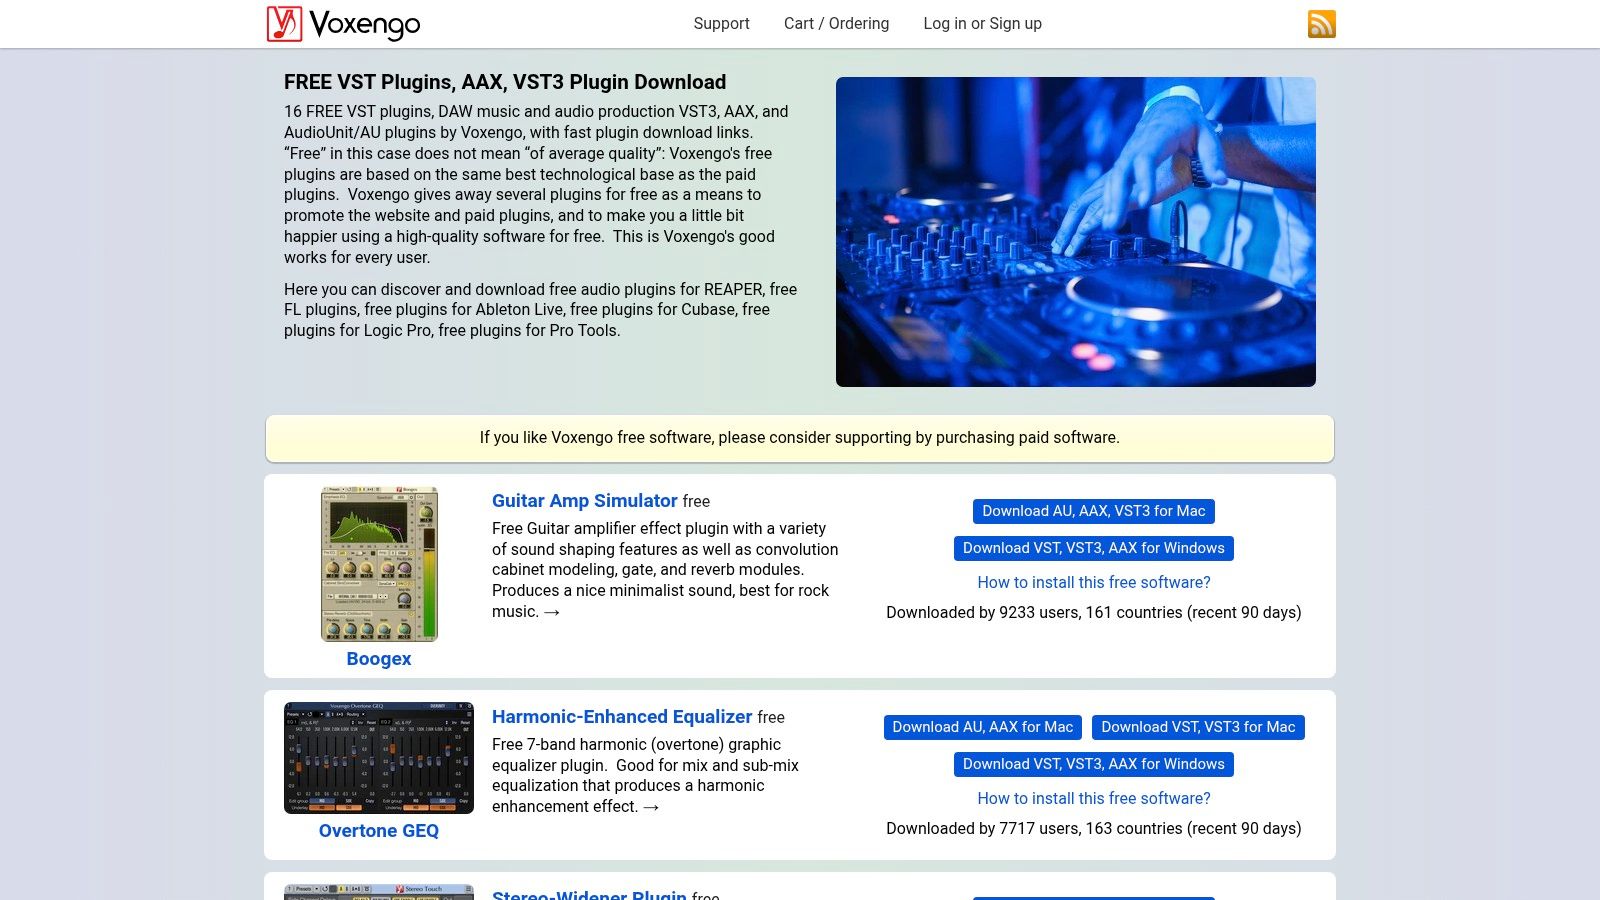Download Overtone GEQ VST, VST3 for Mac
Image resolution: width=1600 pixels, height=900 pixels.
tap(1198, 727)
